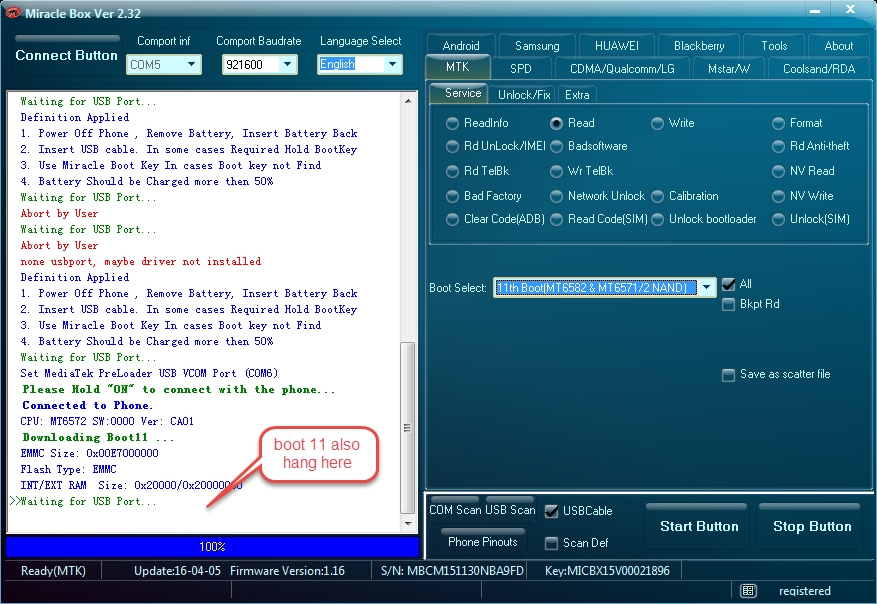This screenshot has width=877, height=604.
Task: Select Rd TelBk radio button
Action: pyautogui.click(x=452, y=171)
